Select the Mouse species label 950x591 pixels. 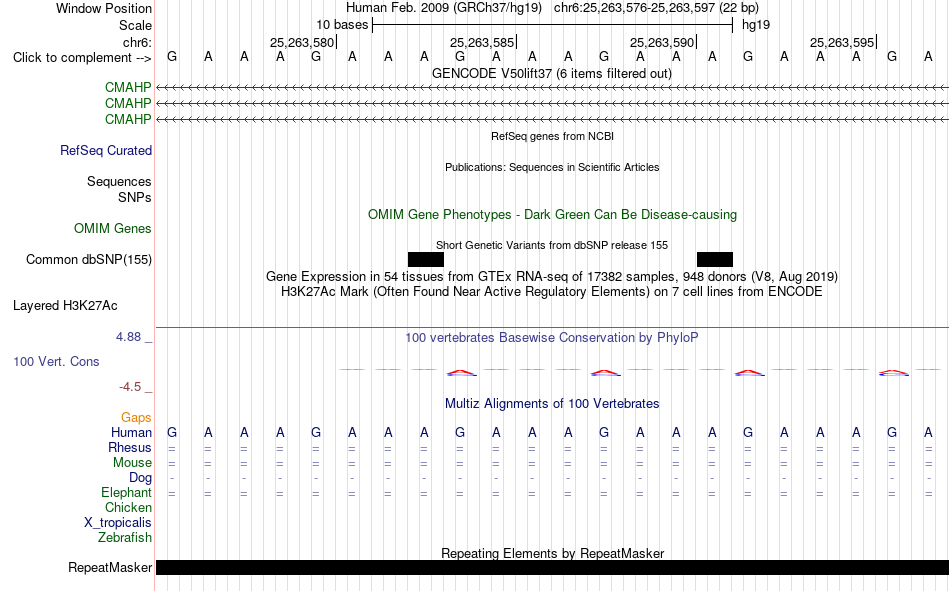coord(132,462)
